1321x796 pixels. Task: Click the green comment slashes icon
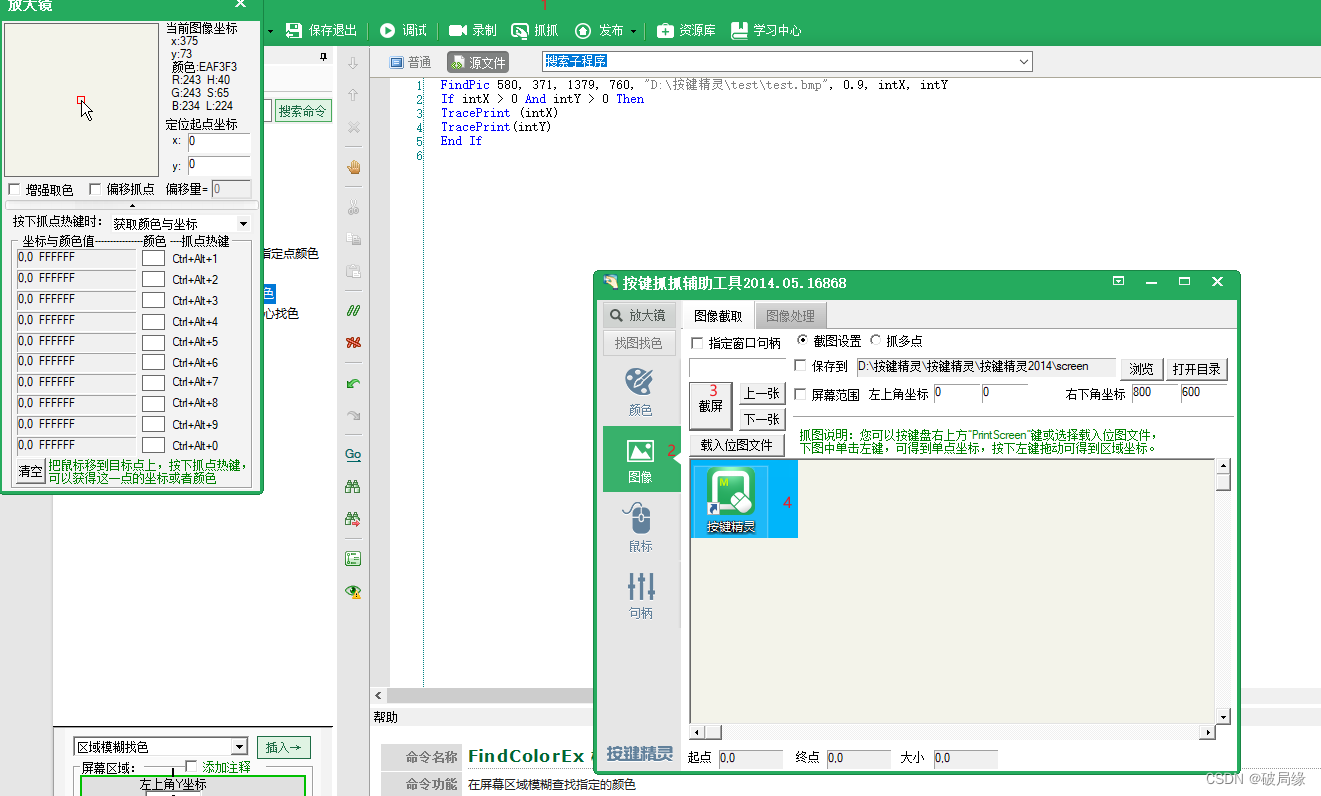coord(353,311)
